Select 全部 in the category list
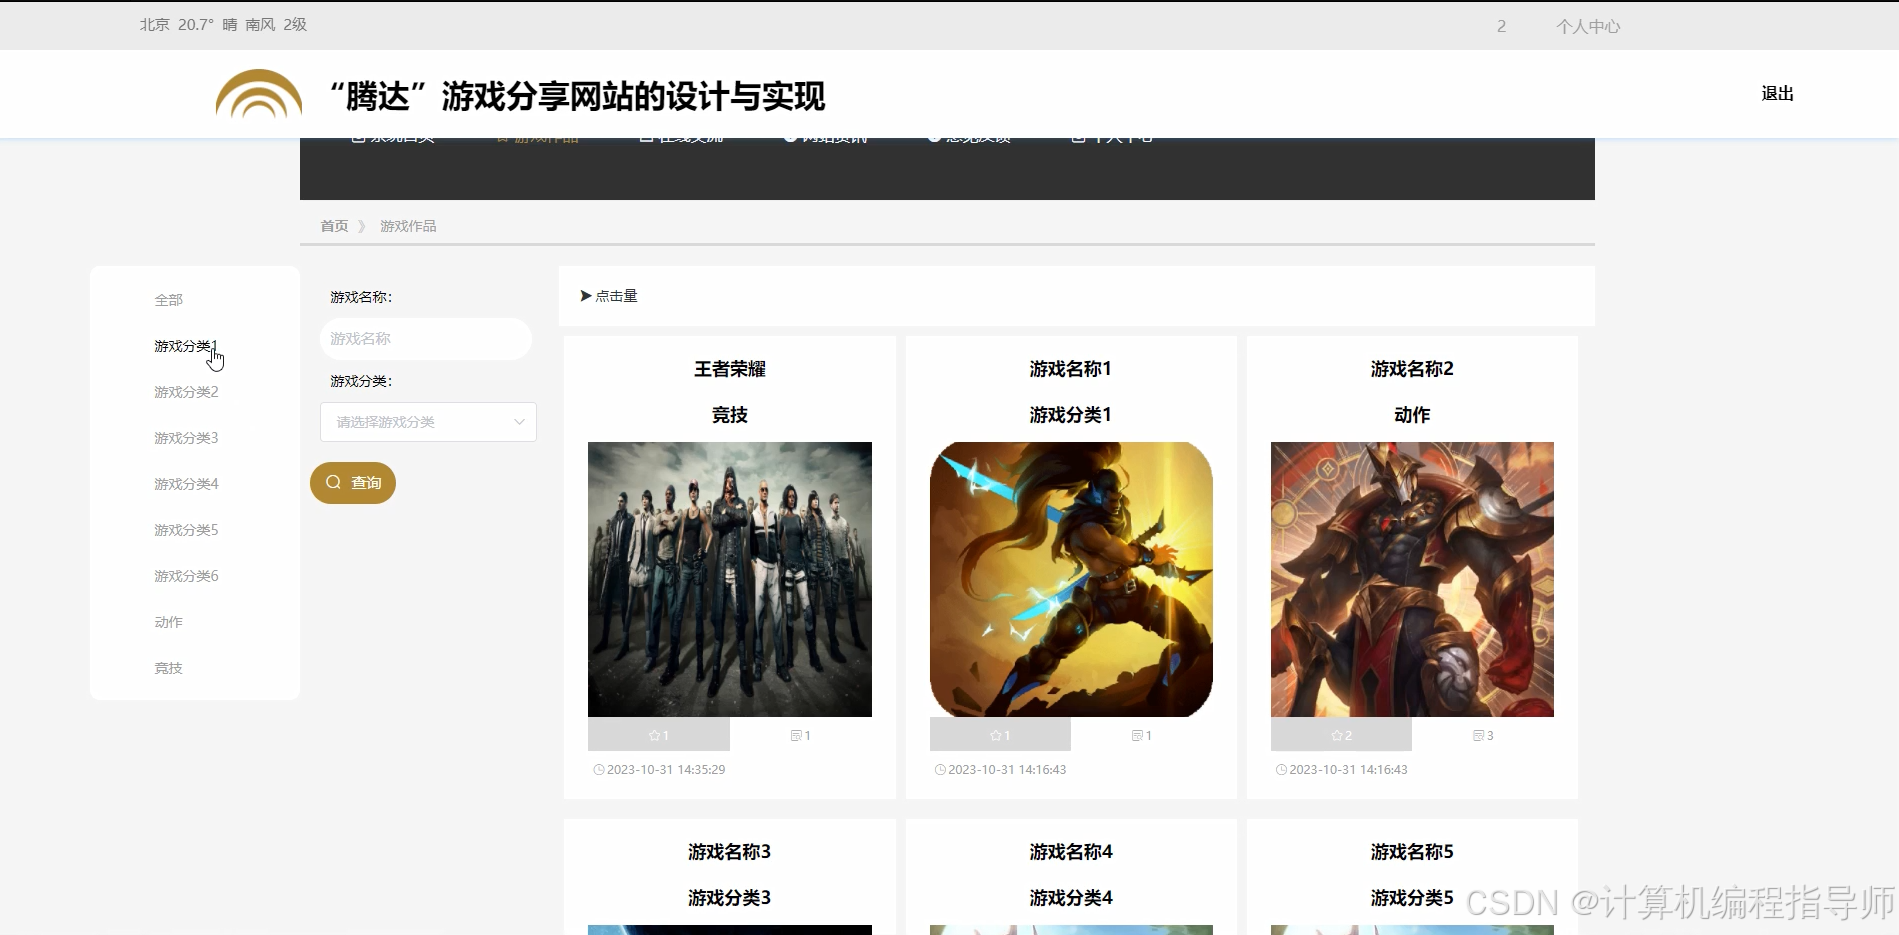The width and height of the screenshot is (1899, 935). (168, 300)
